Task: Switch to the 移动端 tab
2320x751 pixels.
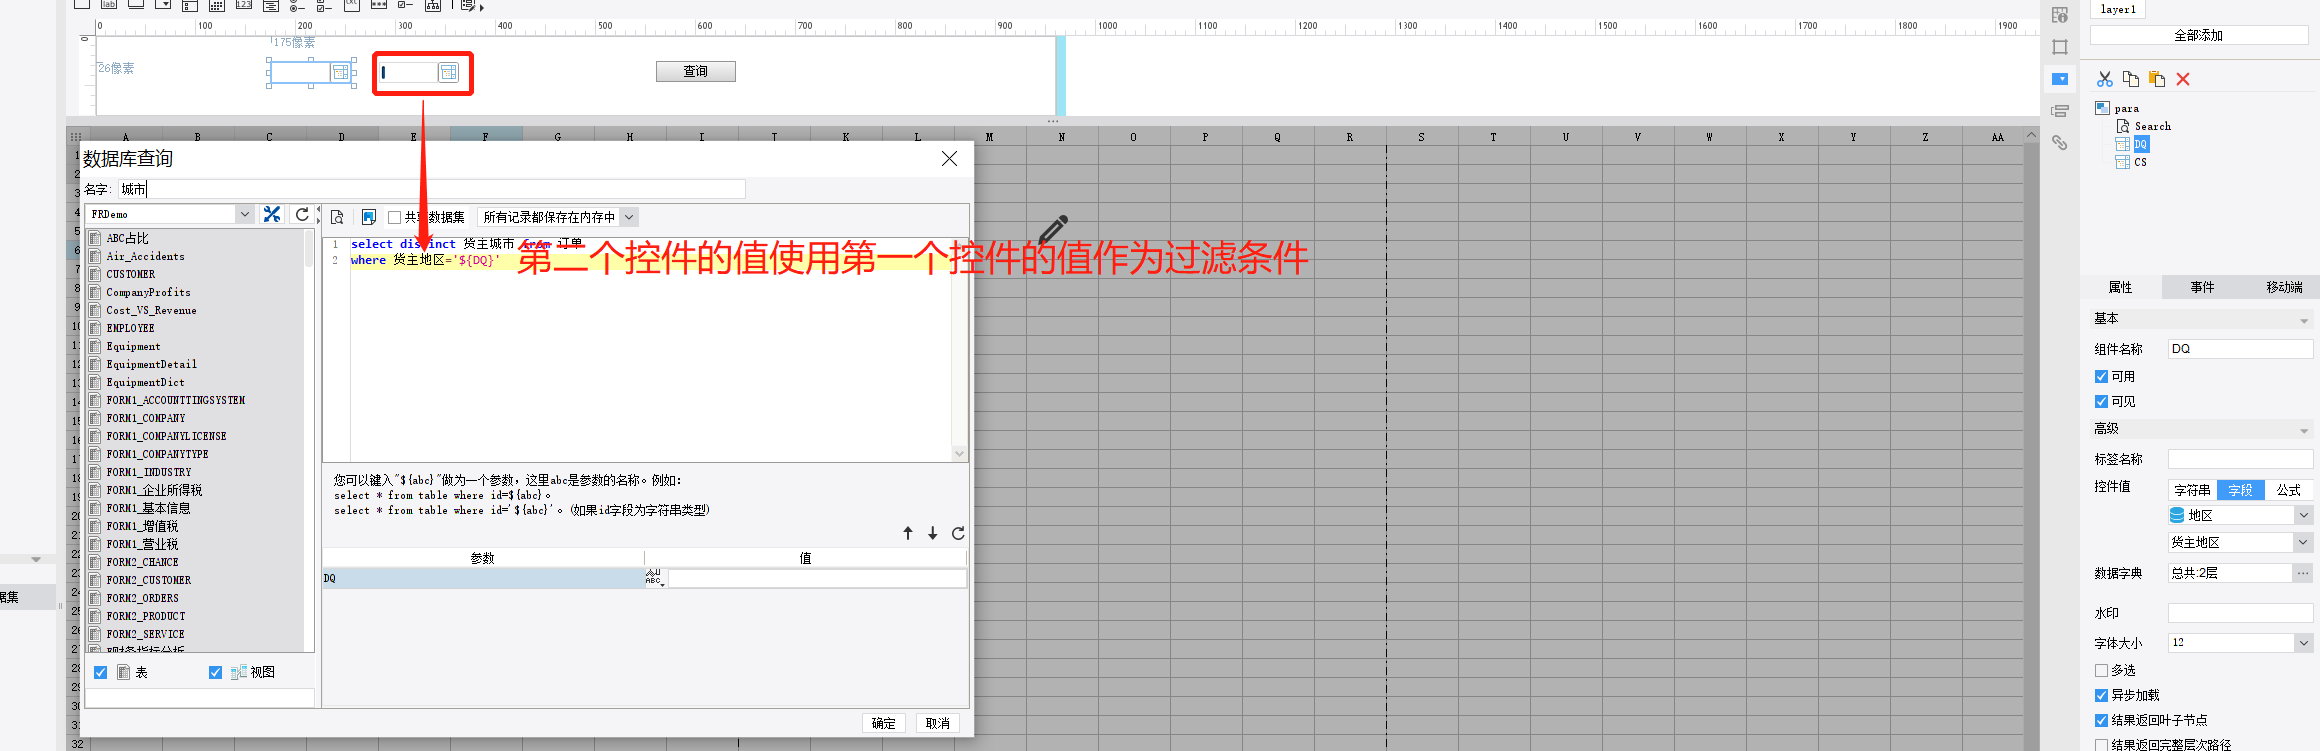Action: click(2284, 287)
